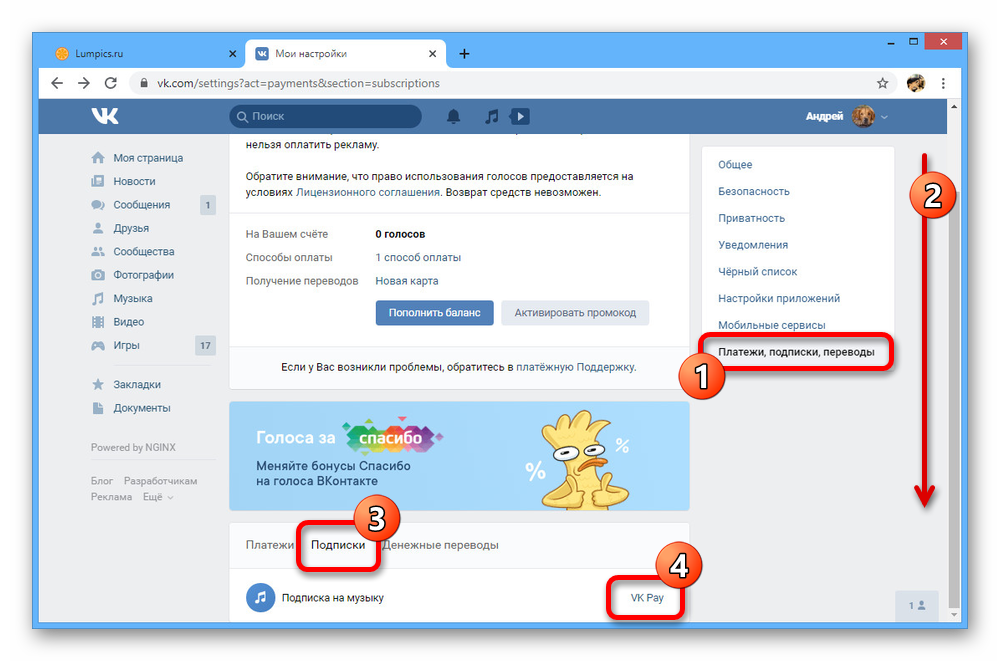Open Безопасность settings section

(x=754, y=191)
